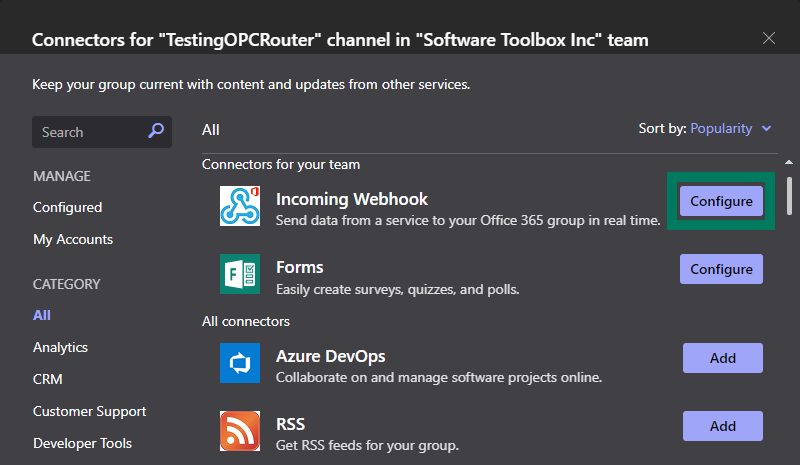
Task: Click the Azure DevOps connector icon
Action: tap(240, 363)
